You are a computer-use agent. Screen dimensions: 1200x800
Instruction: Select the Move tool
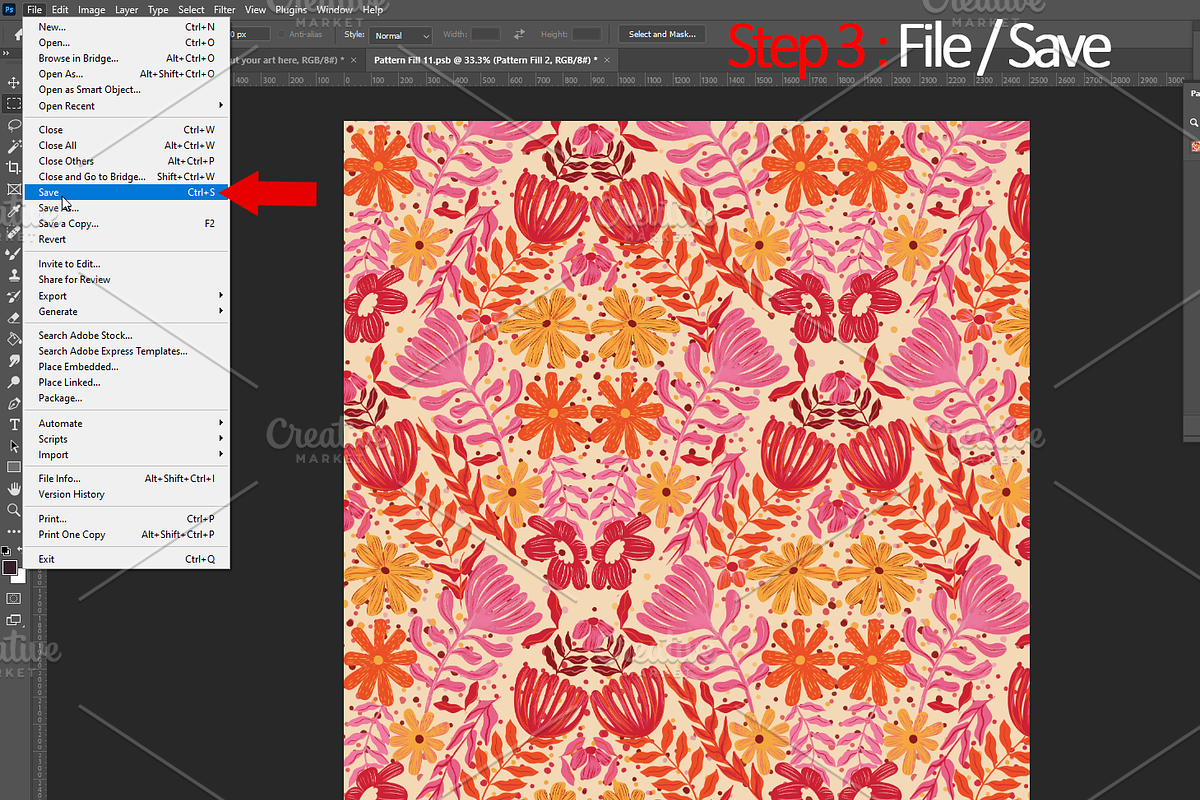pos(14,82)
